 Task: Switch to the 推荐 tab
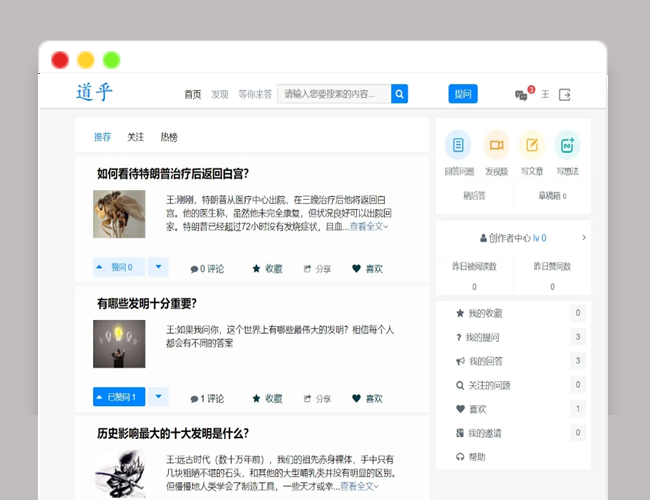click(x=102, y=137)
